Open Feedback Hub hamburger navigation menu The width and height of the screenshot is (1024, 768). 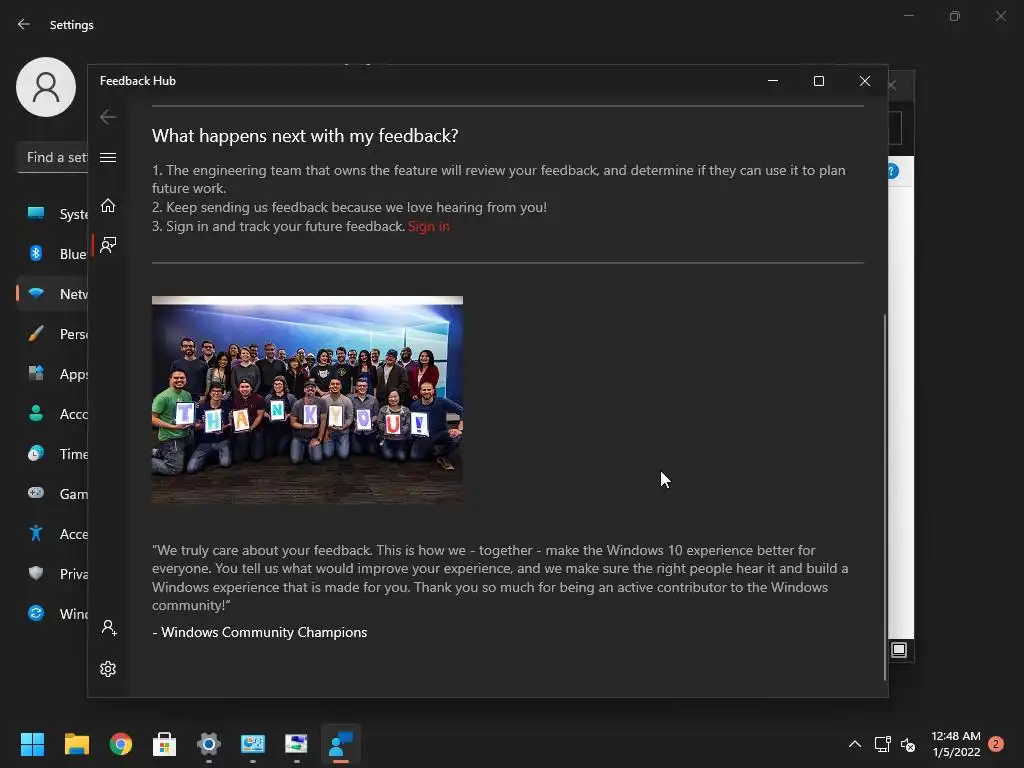pos(108,157)
